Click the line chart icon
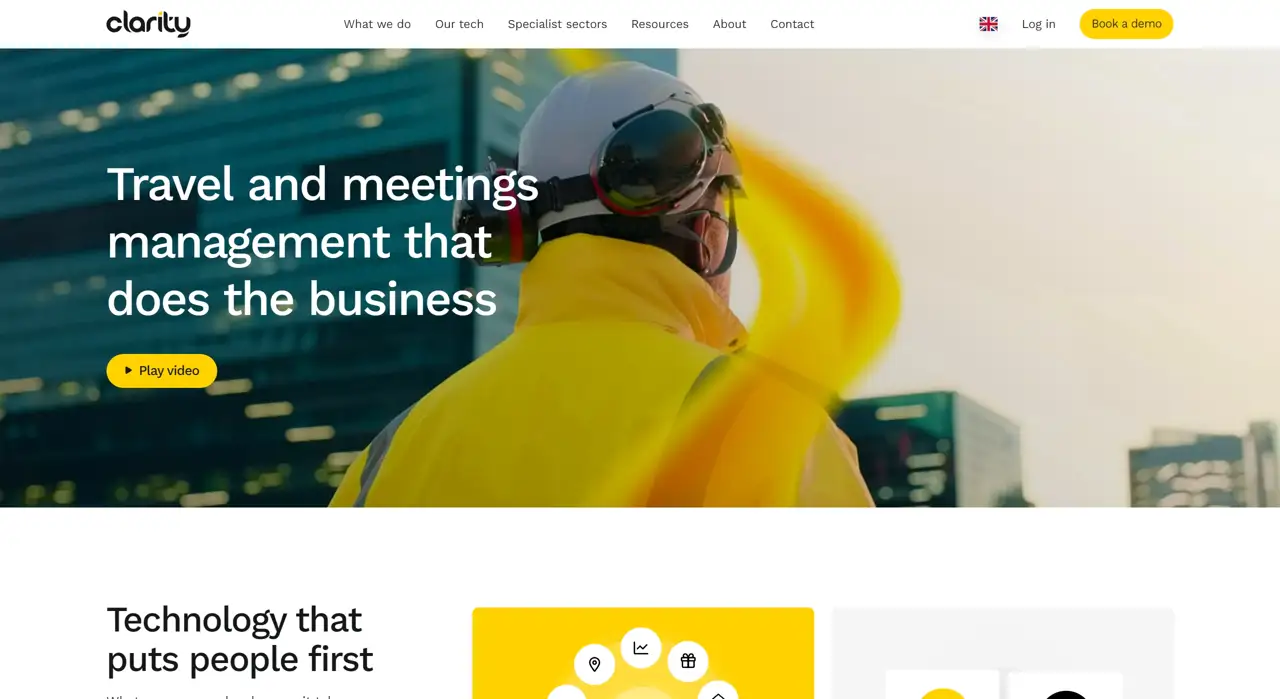This screenshot has width=1280, height=699. pos(641,648)
